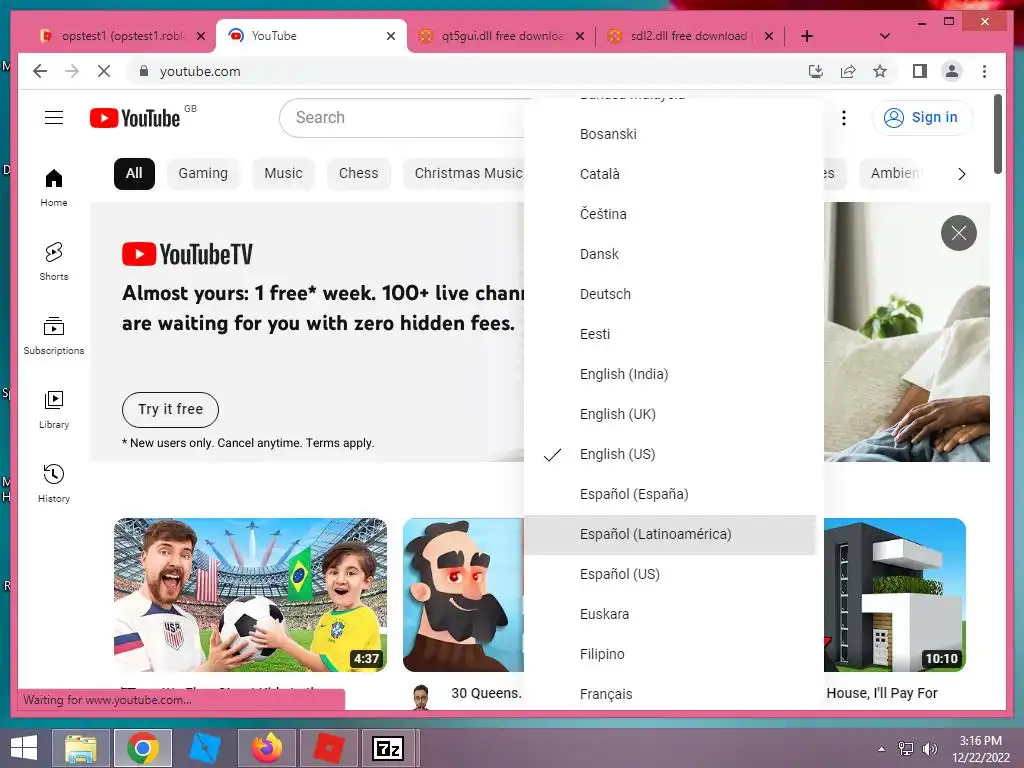Click the address bar URL

(200, 71)
